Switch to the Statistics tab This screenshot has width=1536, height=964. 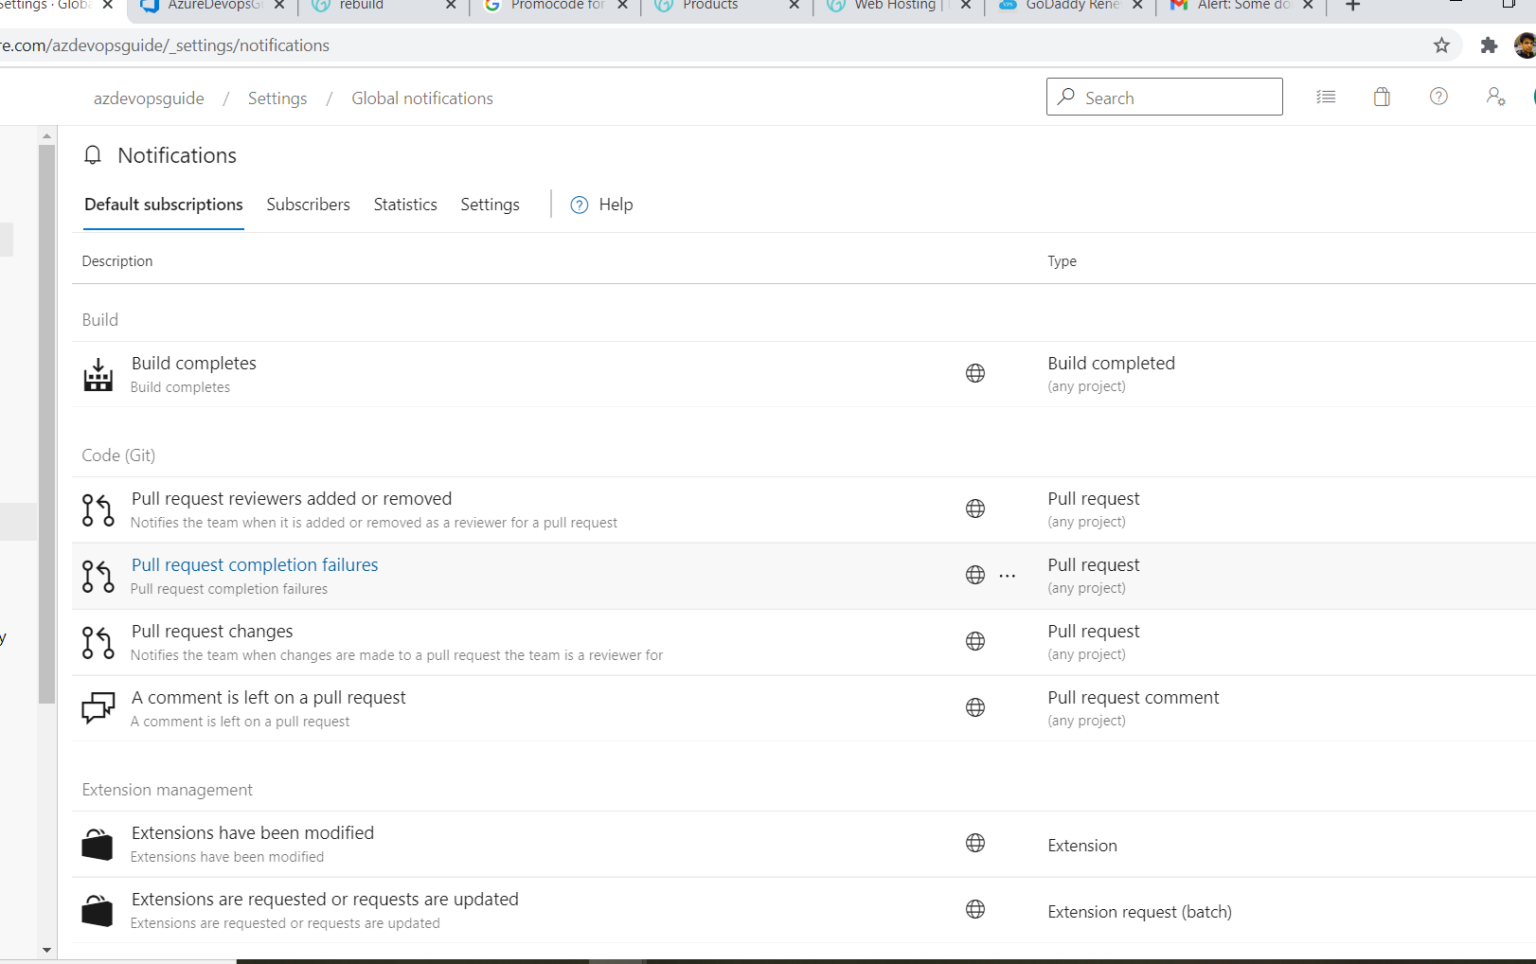405,204
